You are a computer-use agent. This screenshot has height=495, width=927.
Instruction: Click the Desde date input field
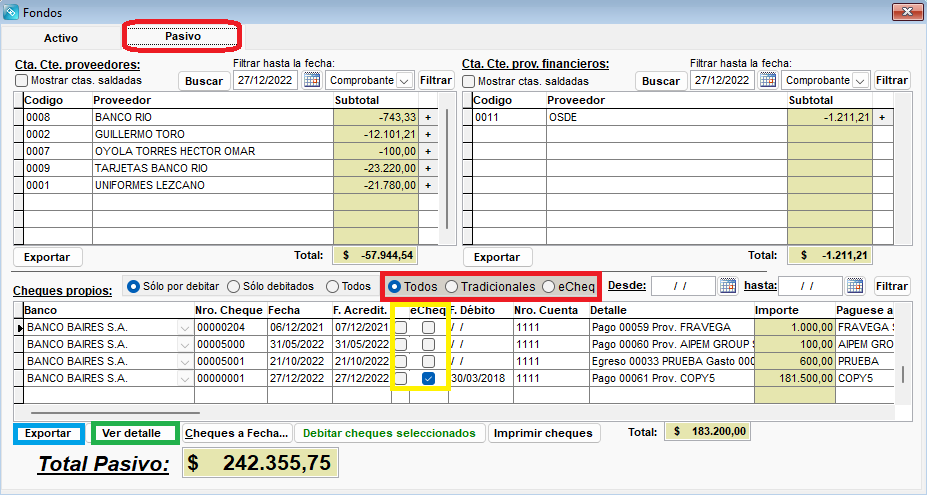coord(683,286)
